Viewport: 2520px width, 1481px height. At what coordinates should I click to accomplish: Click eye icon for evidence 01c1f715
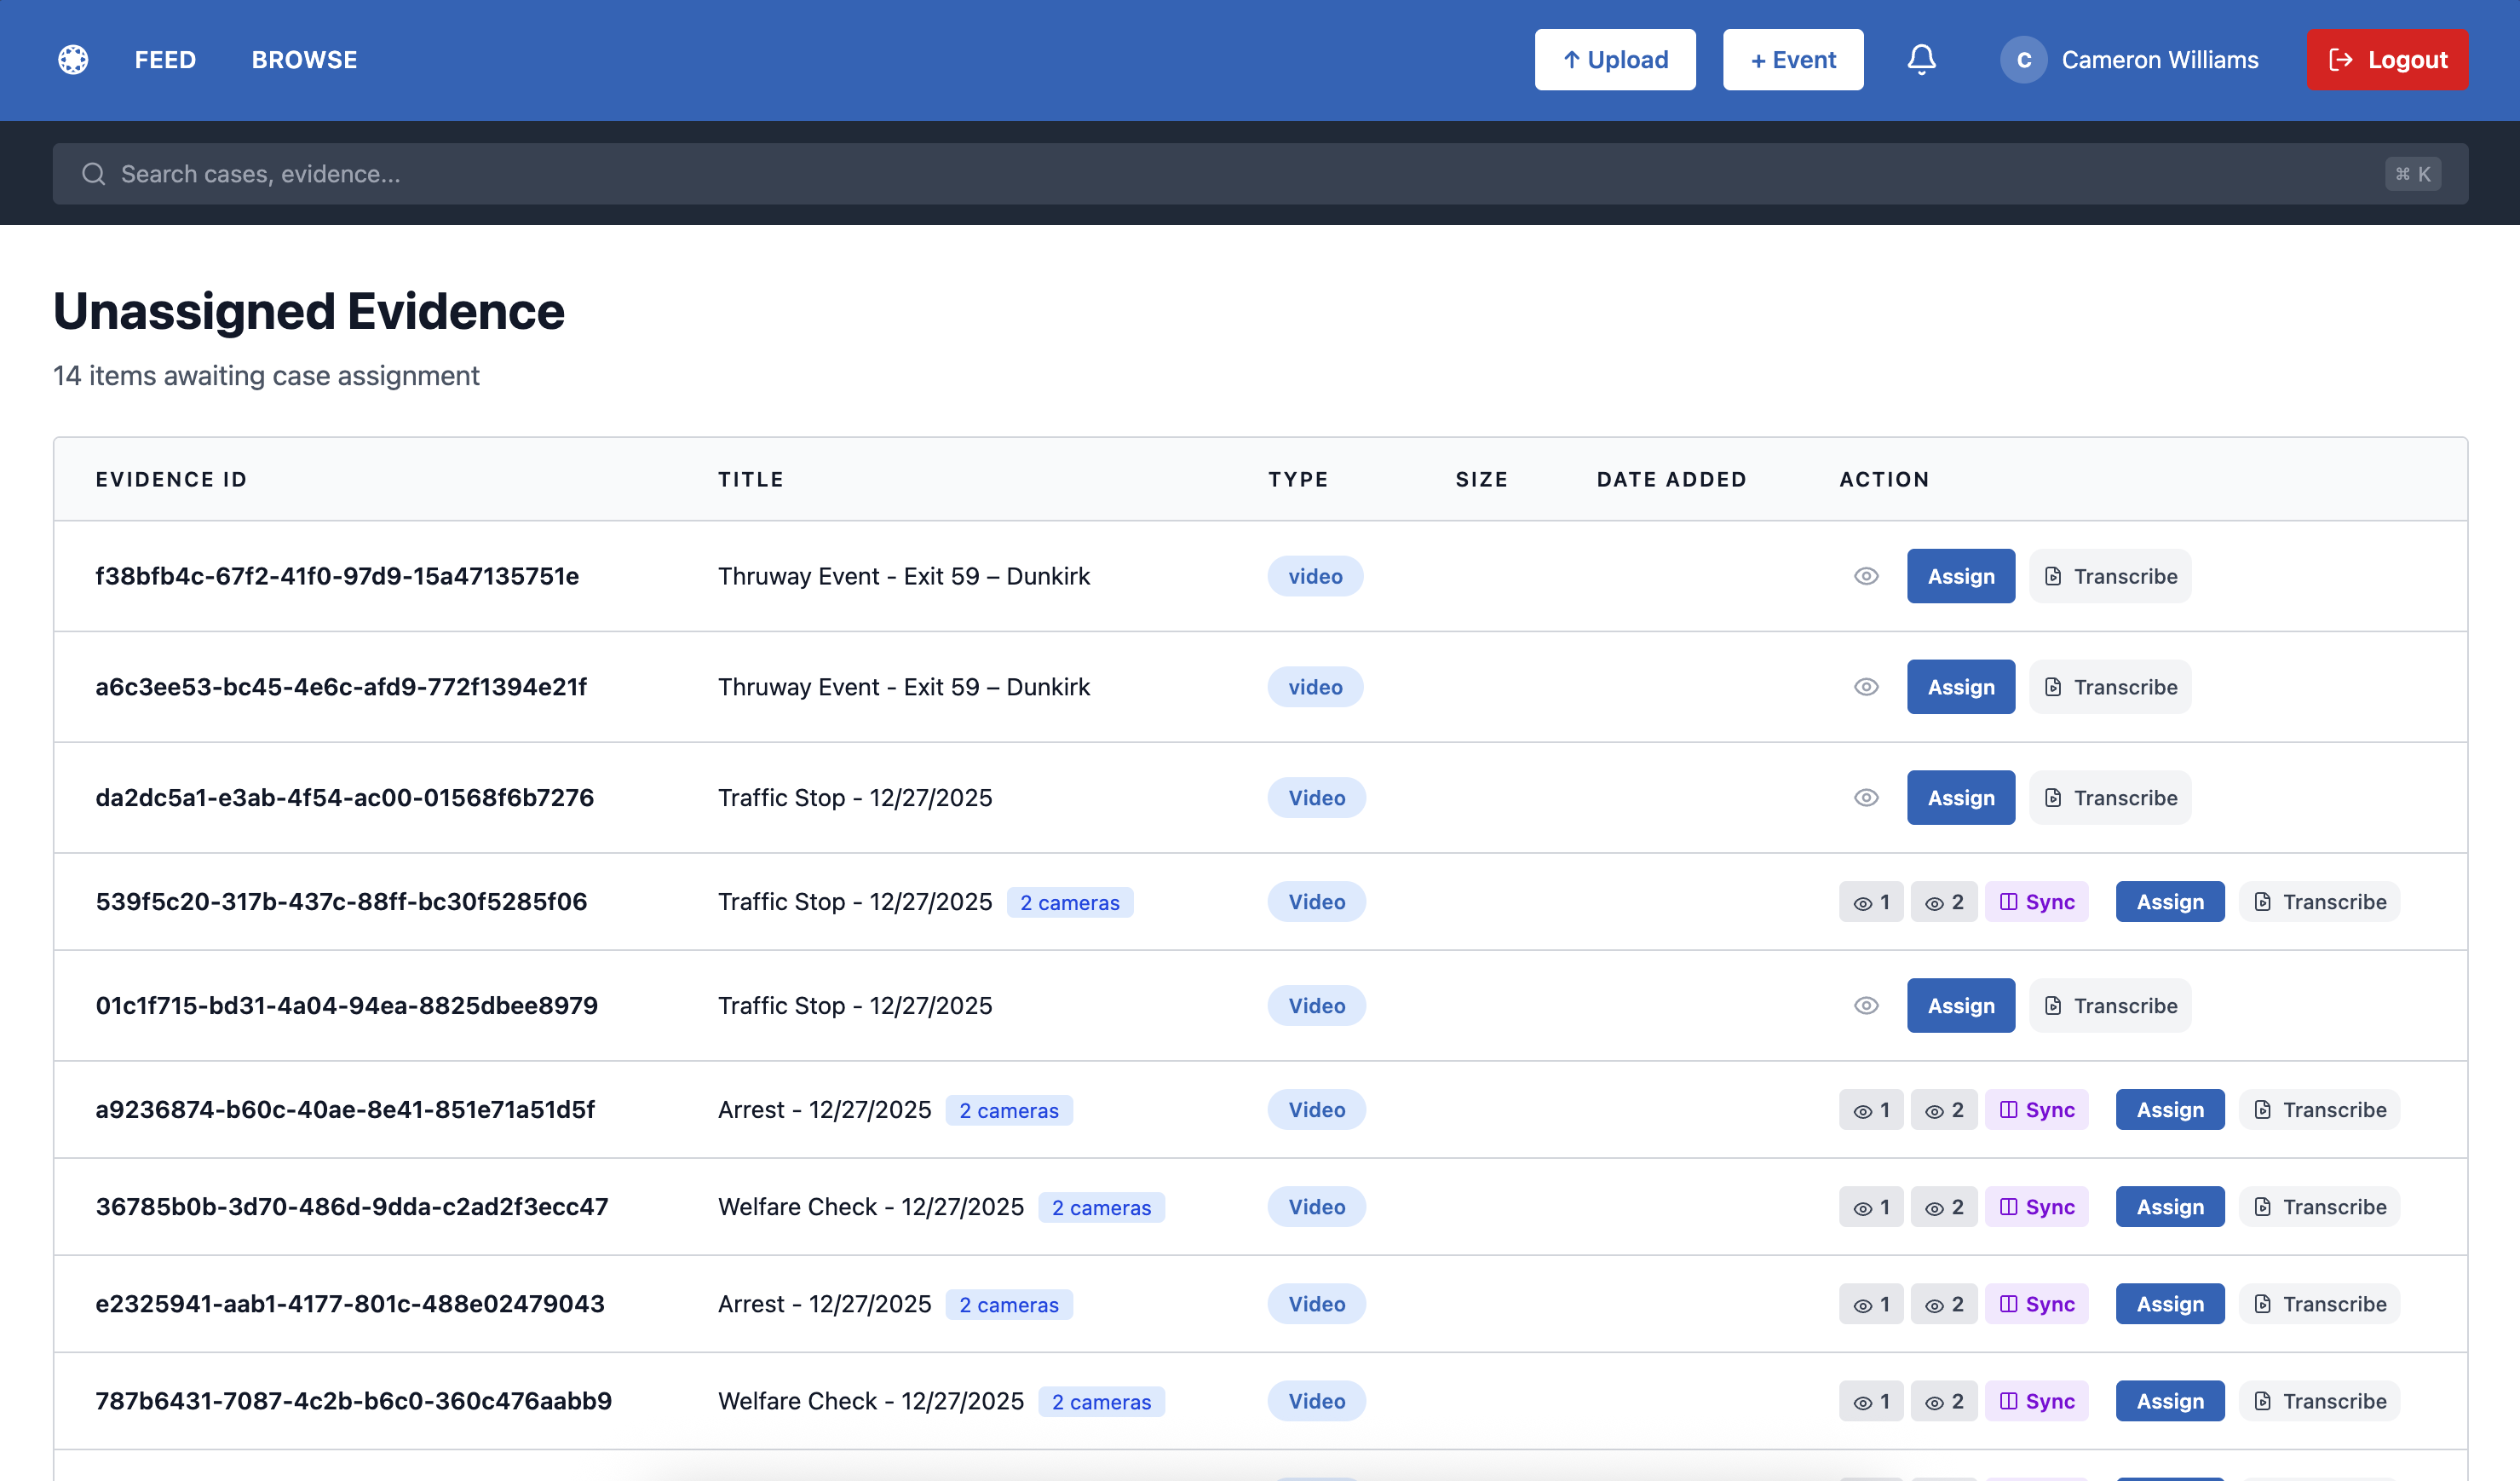point(1866,1006)
